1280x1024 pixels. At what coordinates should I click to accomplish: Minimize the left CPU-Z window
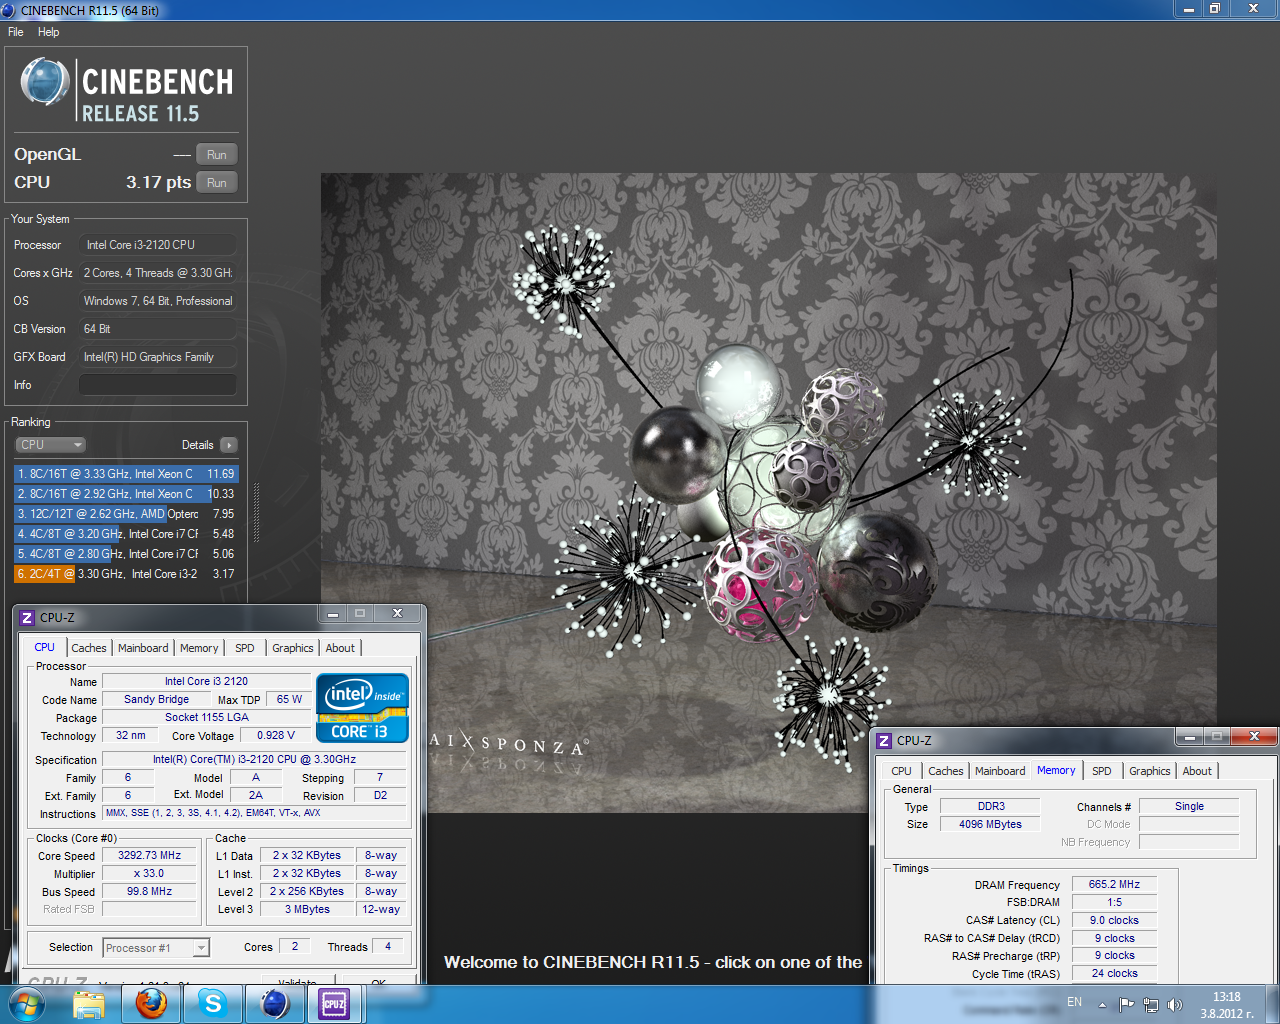click(x=333, y=614)
